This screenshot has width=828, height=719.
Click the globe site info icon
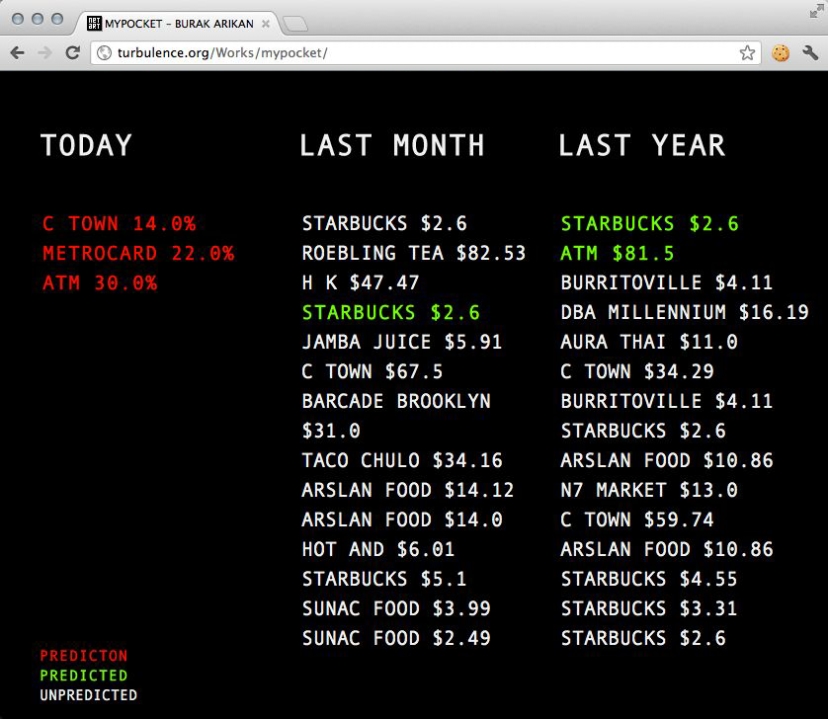coord(103,53)
